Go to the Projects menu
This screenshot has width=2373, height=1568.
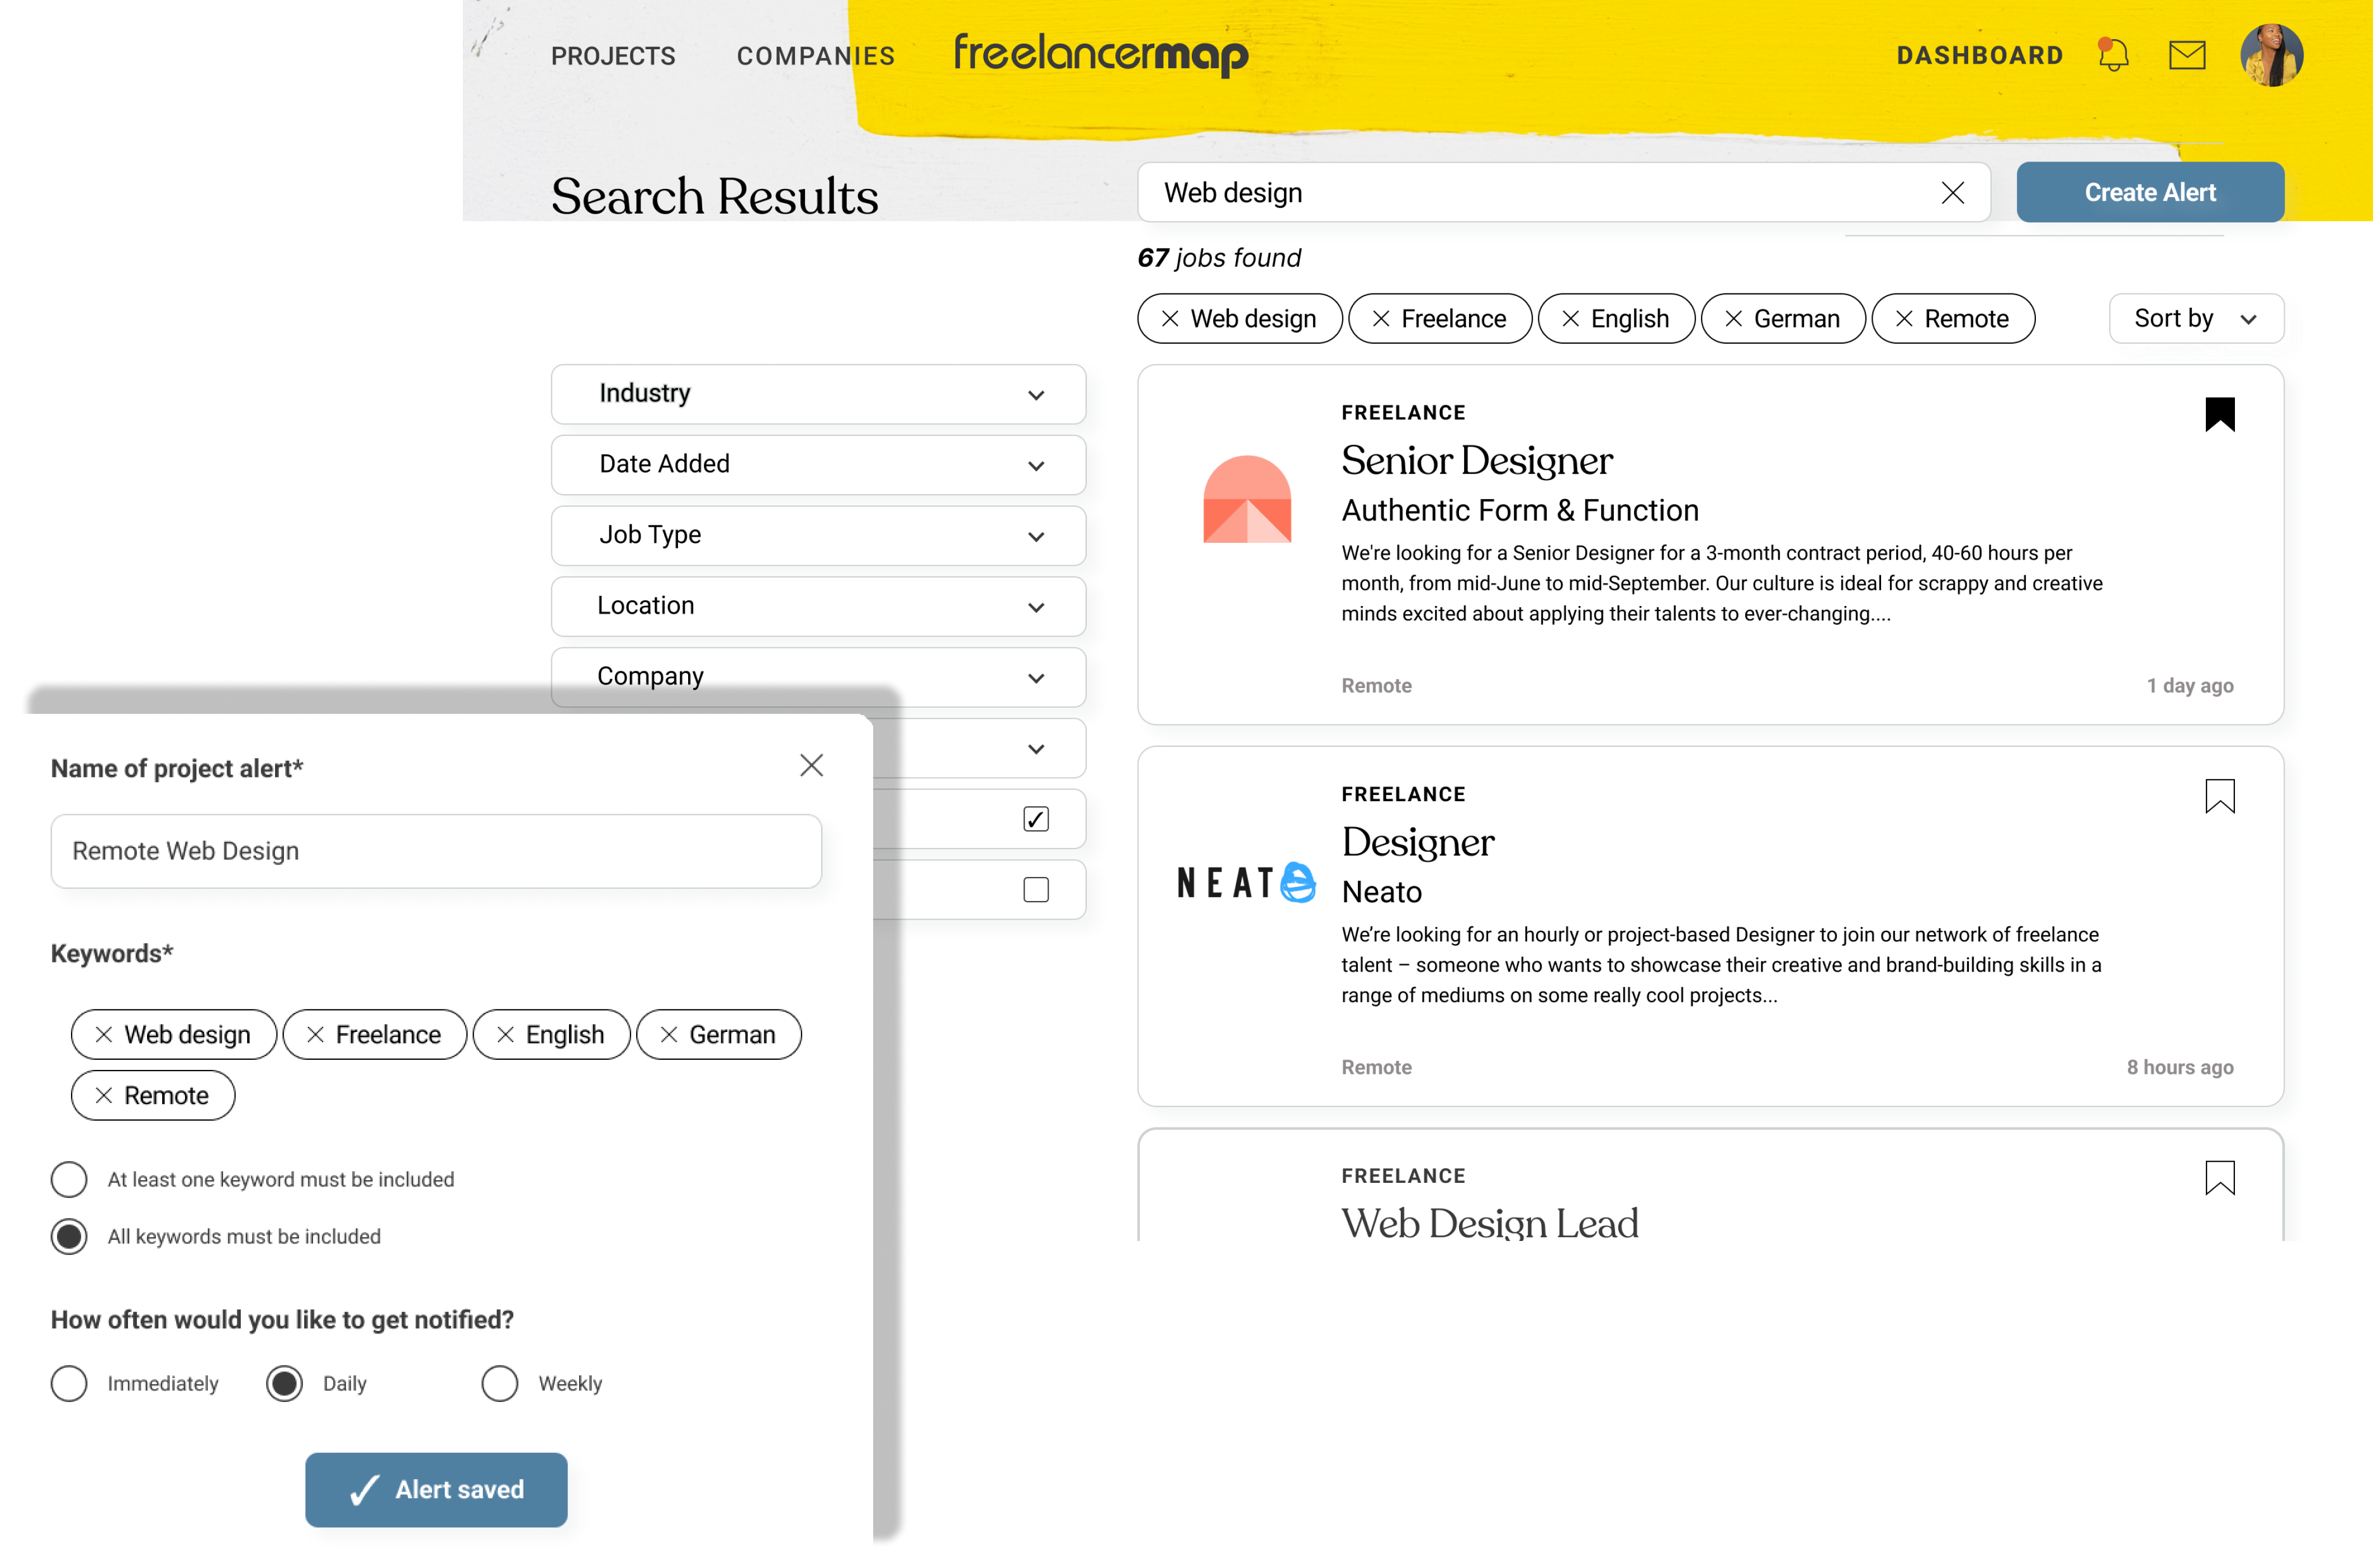pos(613,56)
